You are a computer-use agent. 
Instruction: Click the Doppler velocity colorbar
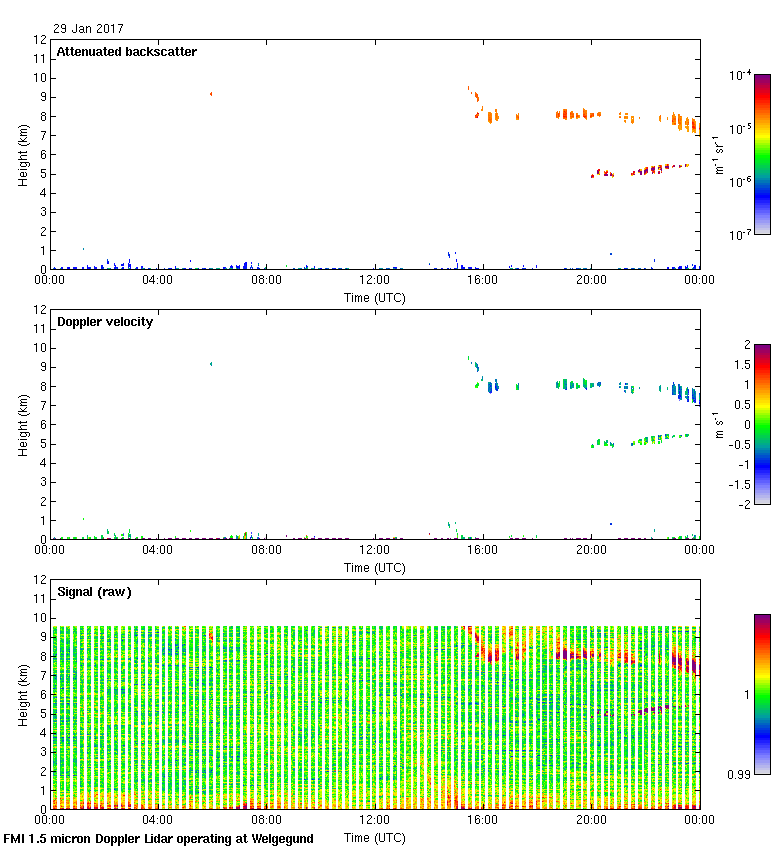pos(762,424)
